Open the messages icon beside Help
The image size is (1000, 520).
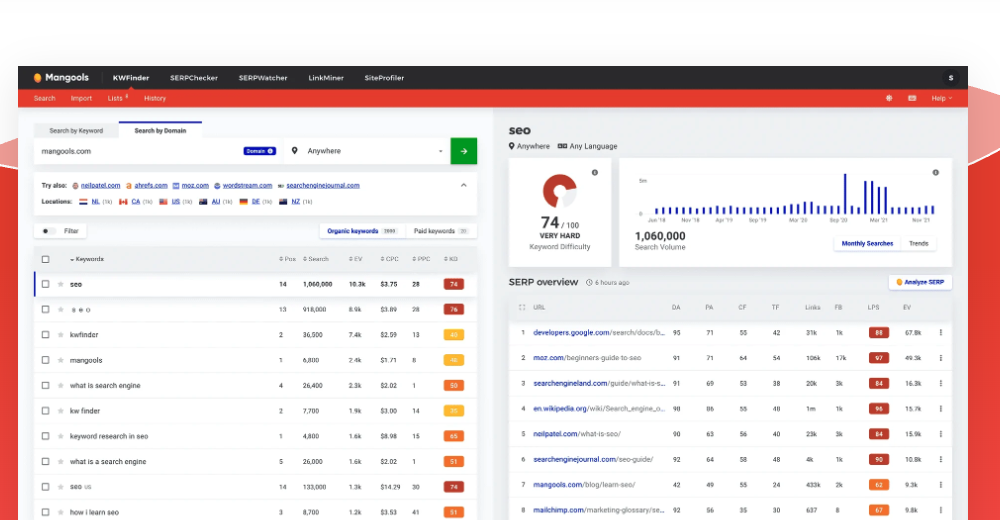(912, 98)
